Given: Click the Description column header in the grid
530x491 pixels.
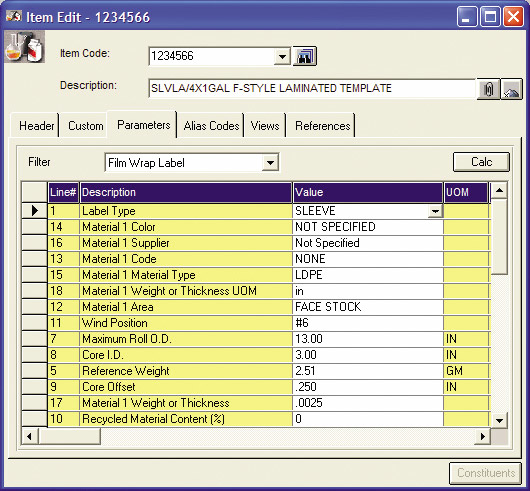Looking at the screenshot, I should point(186,192).
